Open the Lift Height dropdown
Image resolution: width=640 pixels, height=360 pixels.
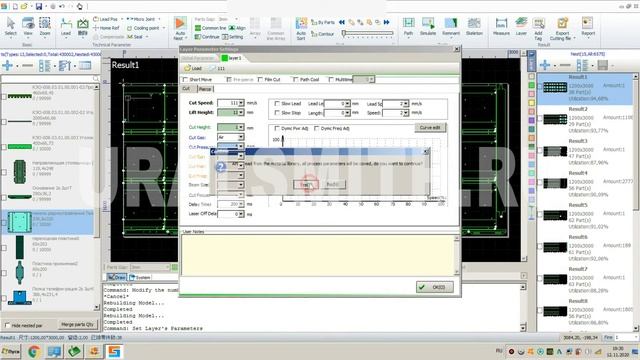(x=241, y=112)
